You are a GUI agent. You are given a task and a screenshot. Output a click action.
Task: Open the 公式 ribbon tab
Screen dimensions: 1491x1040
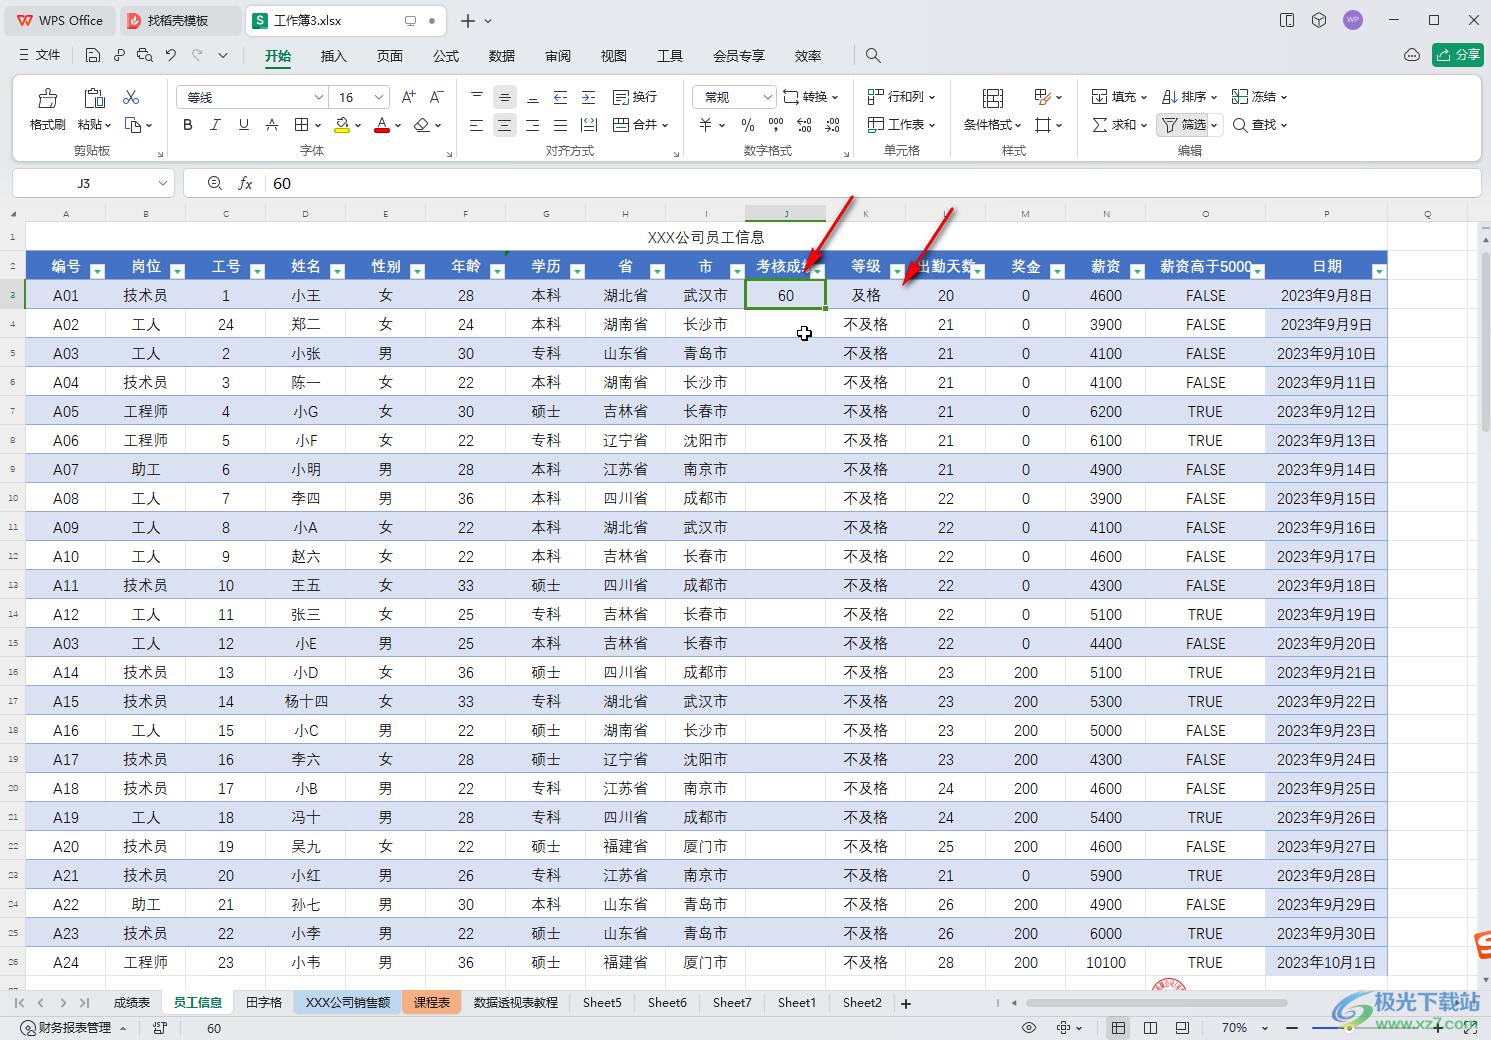446,56
